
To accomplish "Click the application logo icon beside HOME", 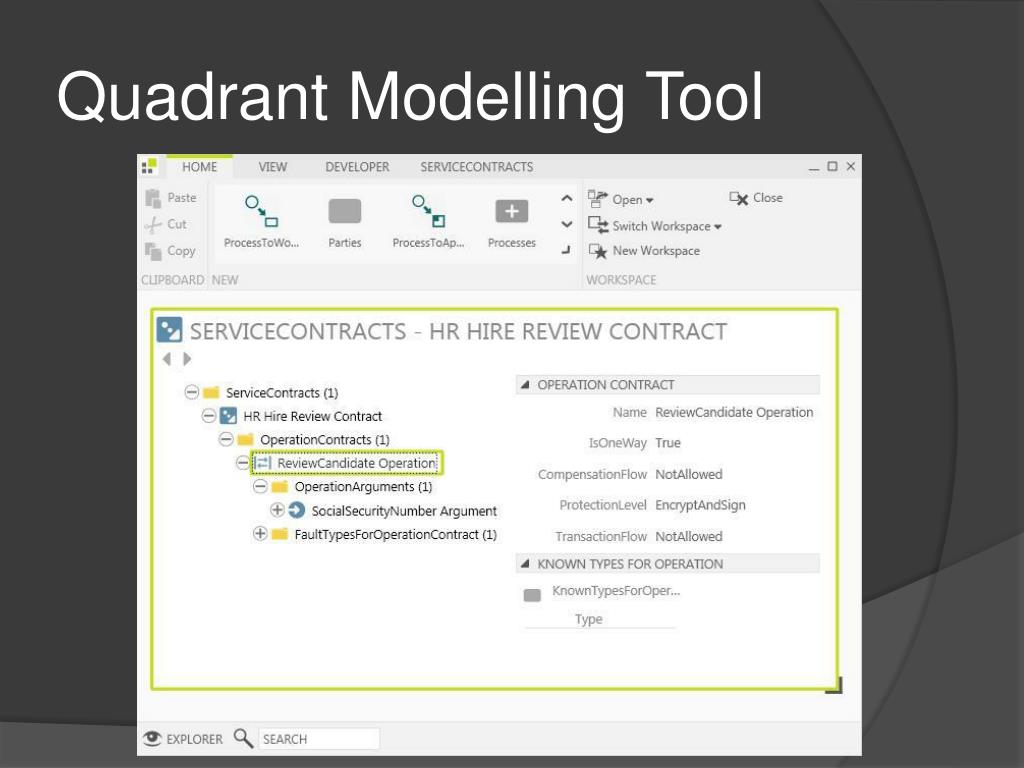I will (149, 166).
